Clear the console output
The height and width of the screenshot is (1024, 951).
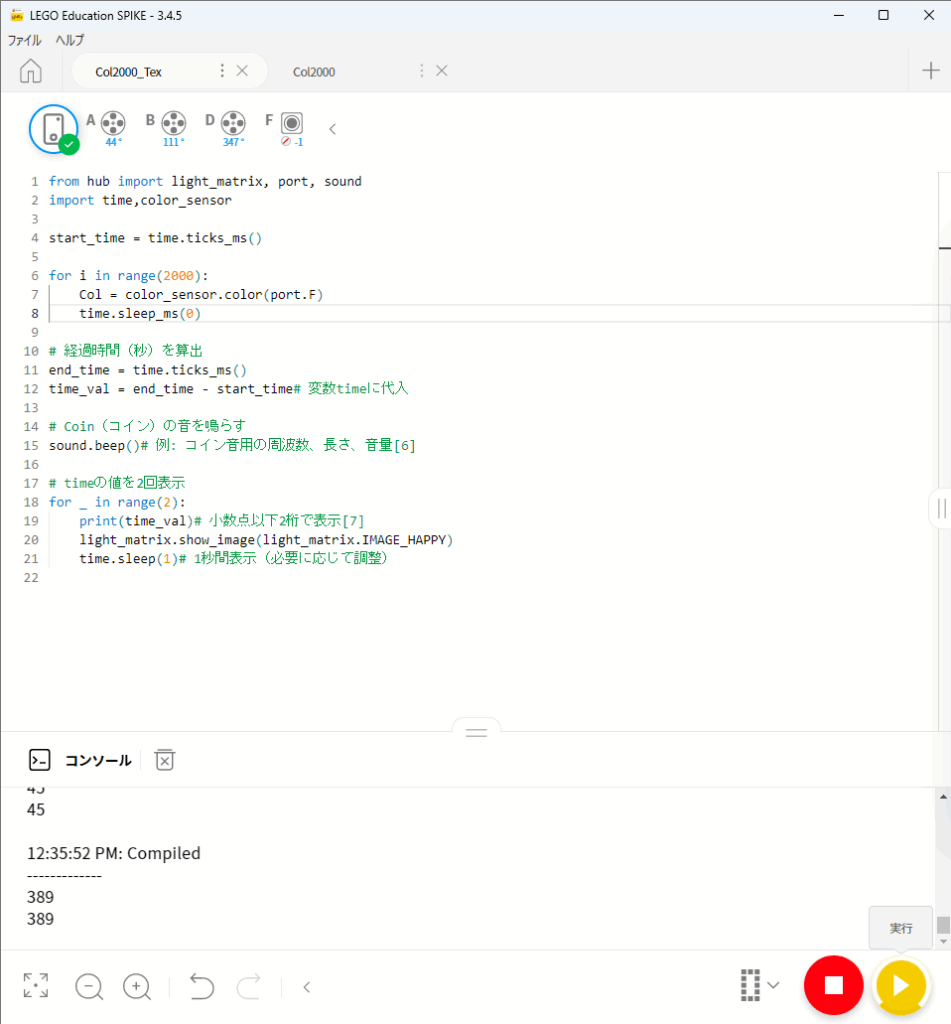(x=165, y=760)
